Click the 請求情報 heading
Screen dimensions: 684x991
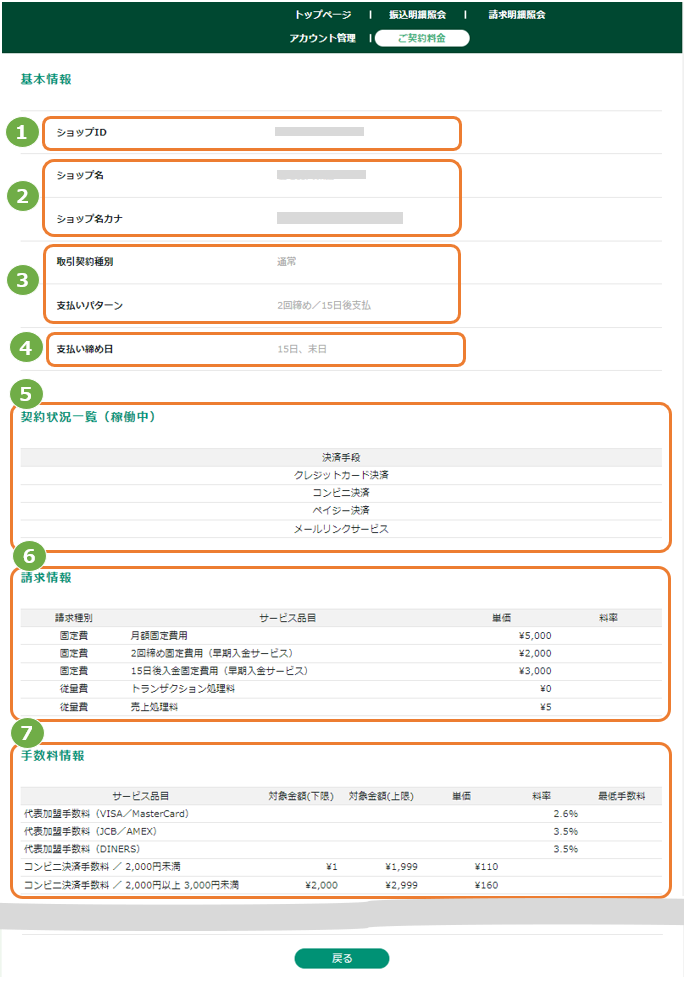point(46,578)
